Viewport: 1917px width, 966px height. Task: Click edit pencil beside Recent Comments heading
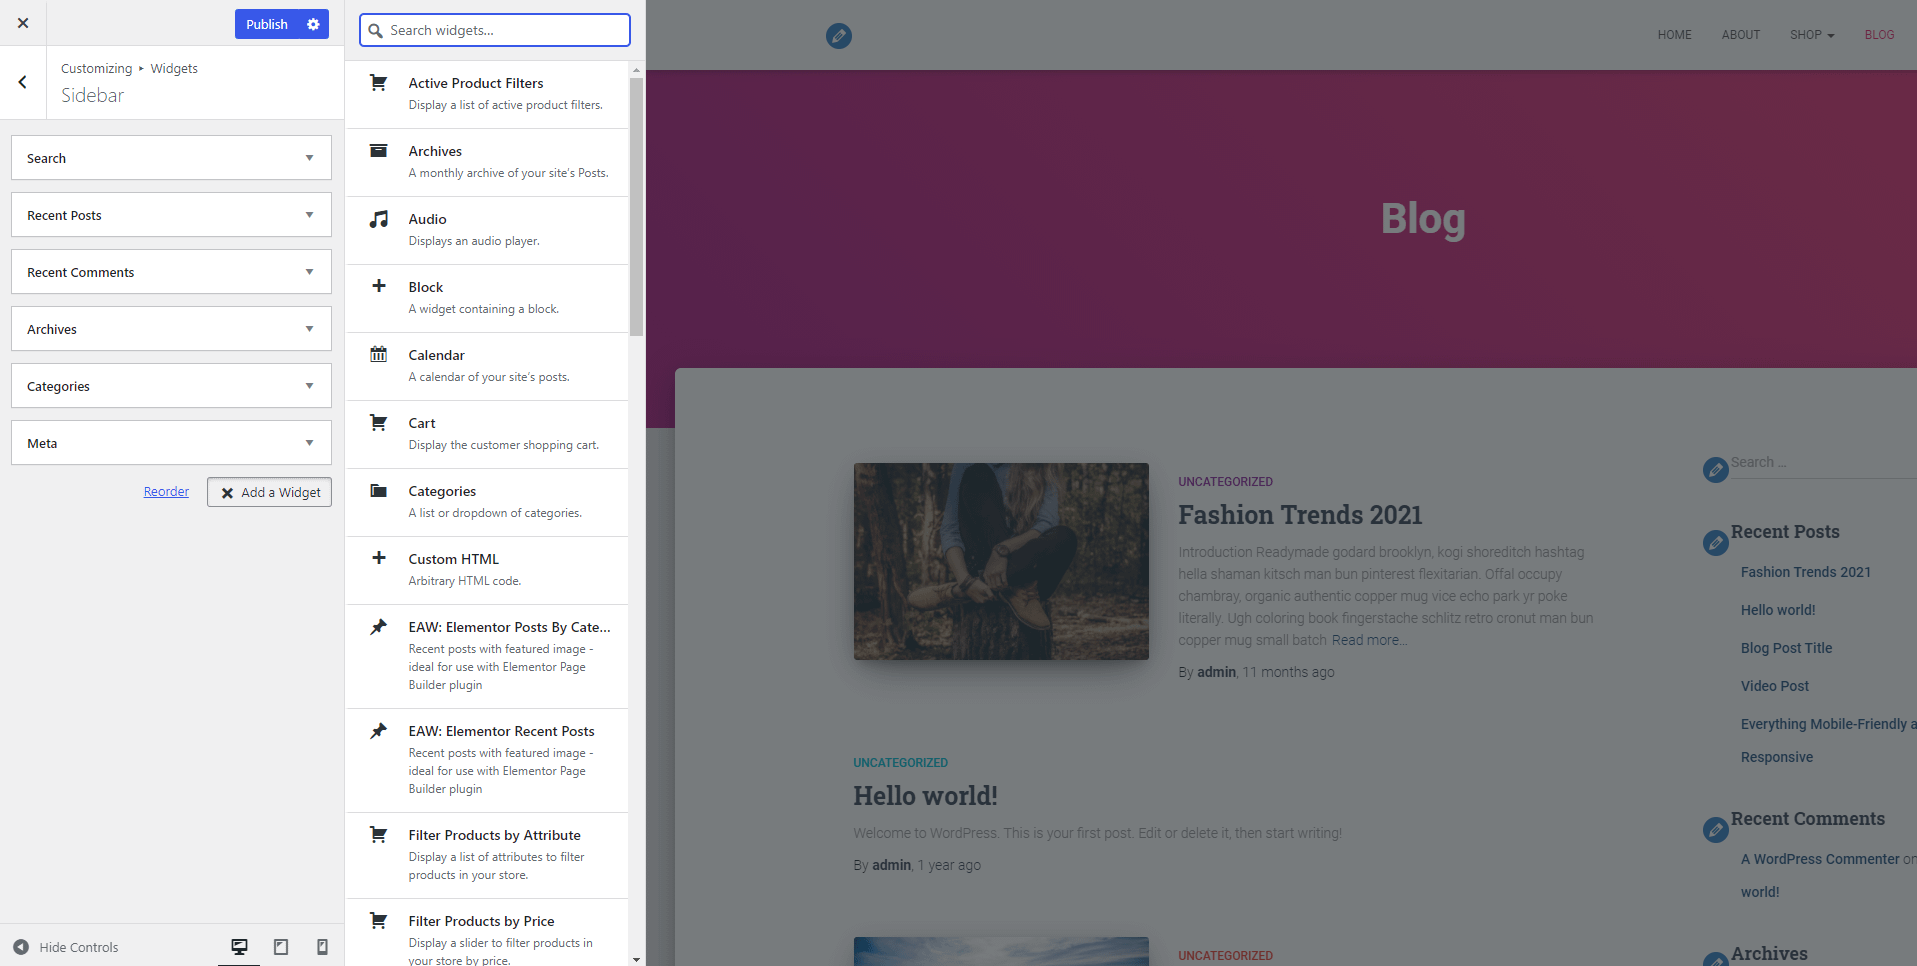pos(1715,829)
